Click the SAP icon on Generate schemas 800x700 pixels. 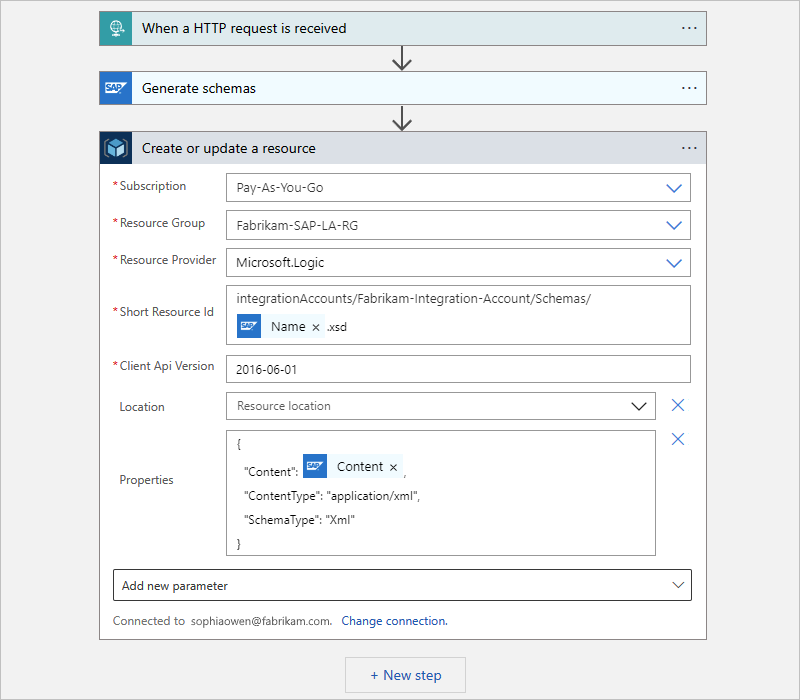[x=116, y=88]
